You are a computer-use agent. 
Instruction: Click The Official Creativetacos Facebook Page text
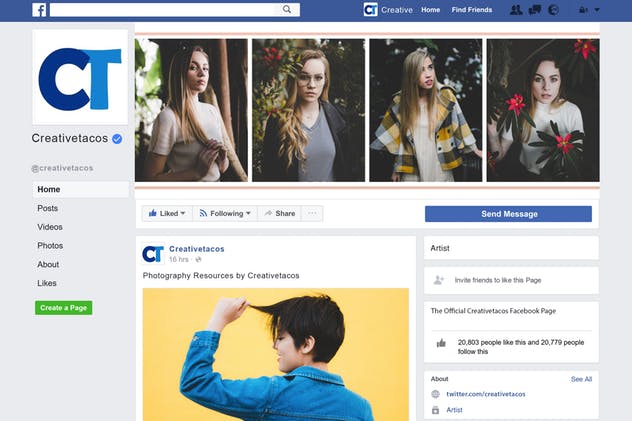coord(493,311)
